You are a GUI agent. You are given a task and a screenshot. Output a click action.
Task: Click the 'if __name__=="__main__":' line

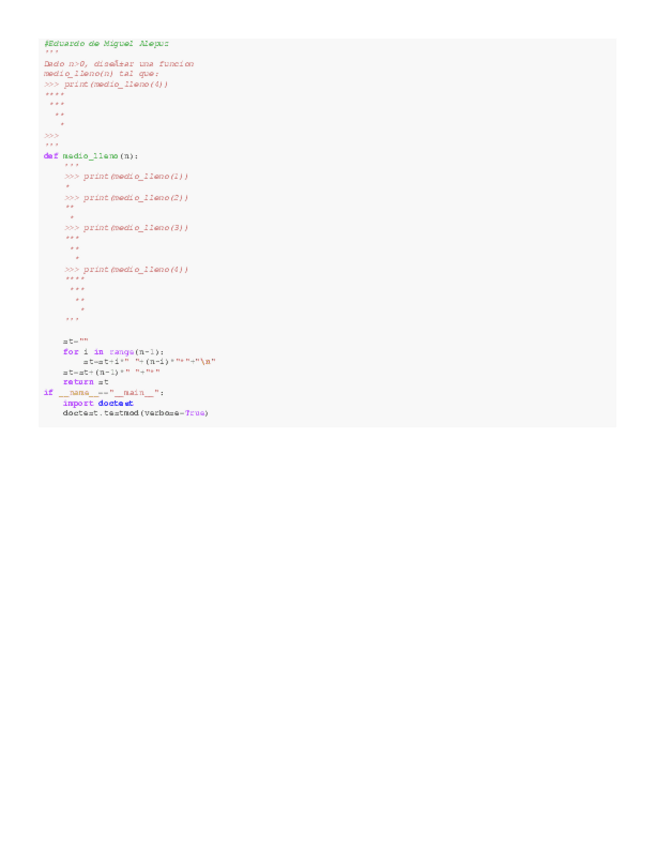pyautogui.click(x=104, y=393)
